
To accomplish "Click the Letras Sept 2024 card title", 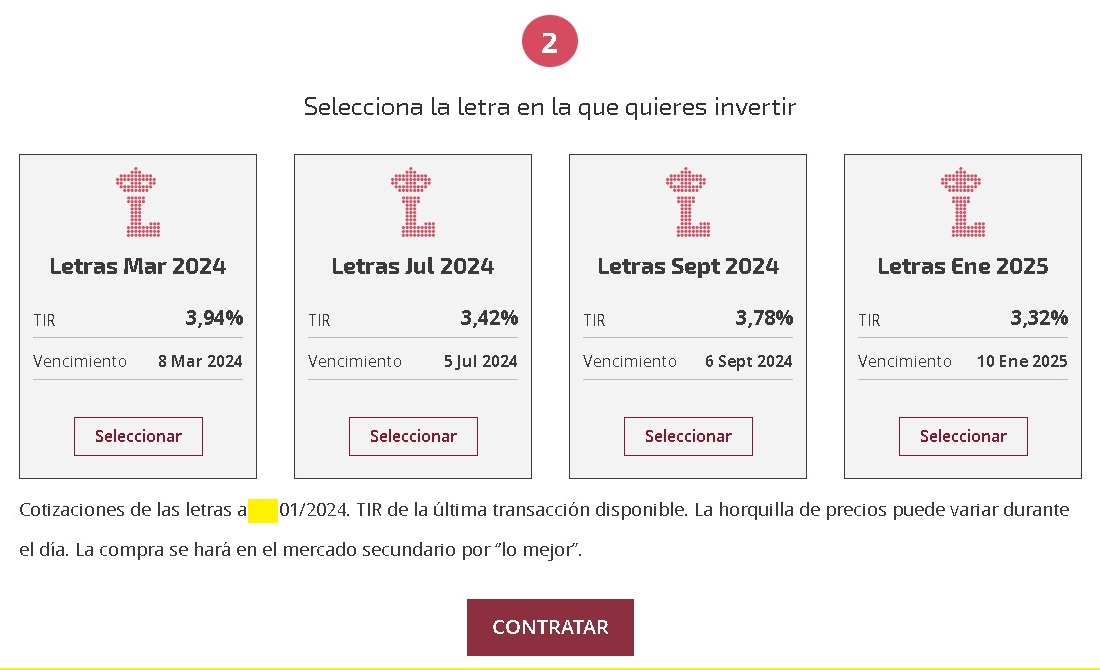I will [688, 267].
